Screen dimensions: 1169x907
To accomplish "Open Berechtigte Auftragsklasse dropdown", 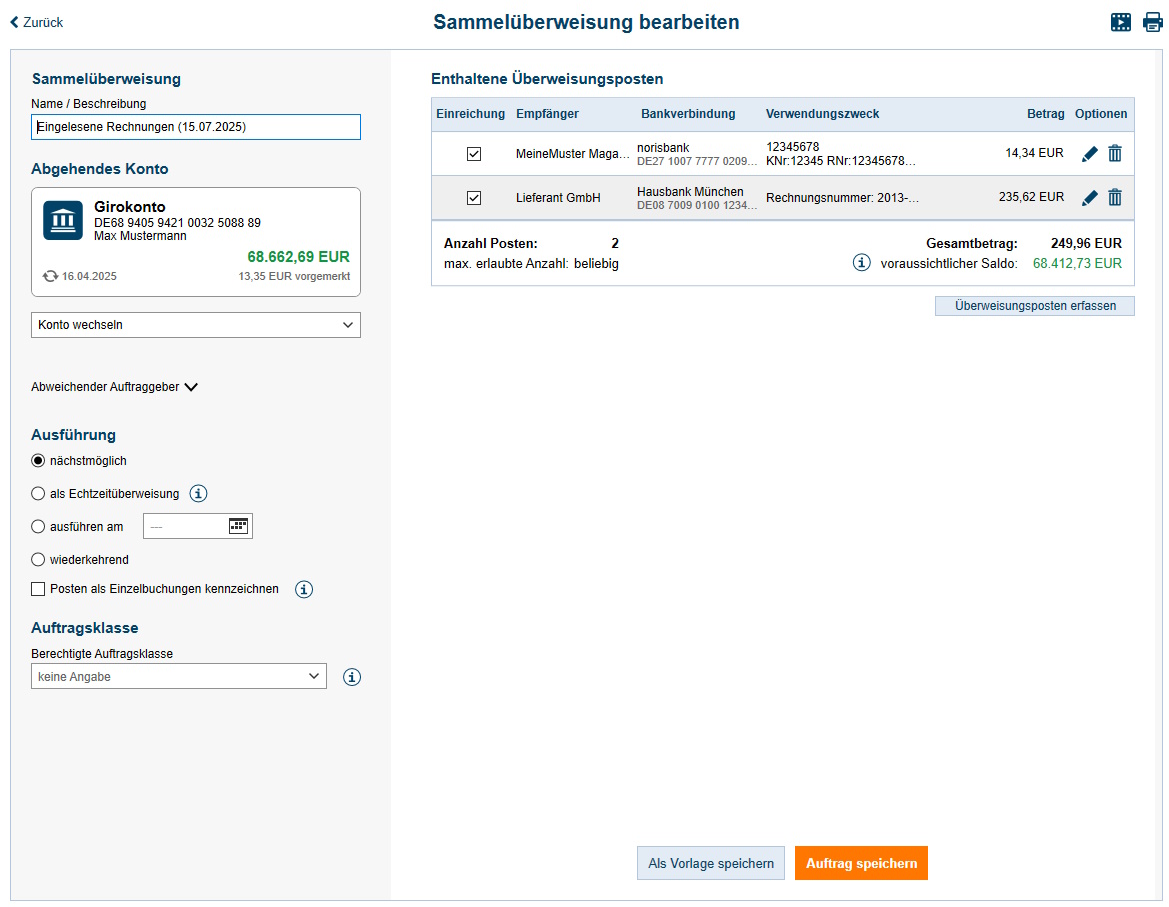I will click(179, 677).
